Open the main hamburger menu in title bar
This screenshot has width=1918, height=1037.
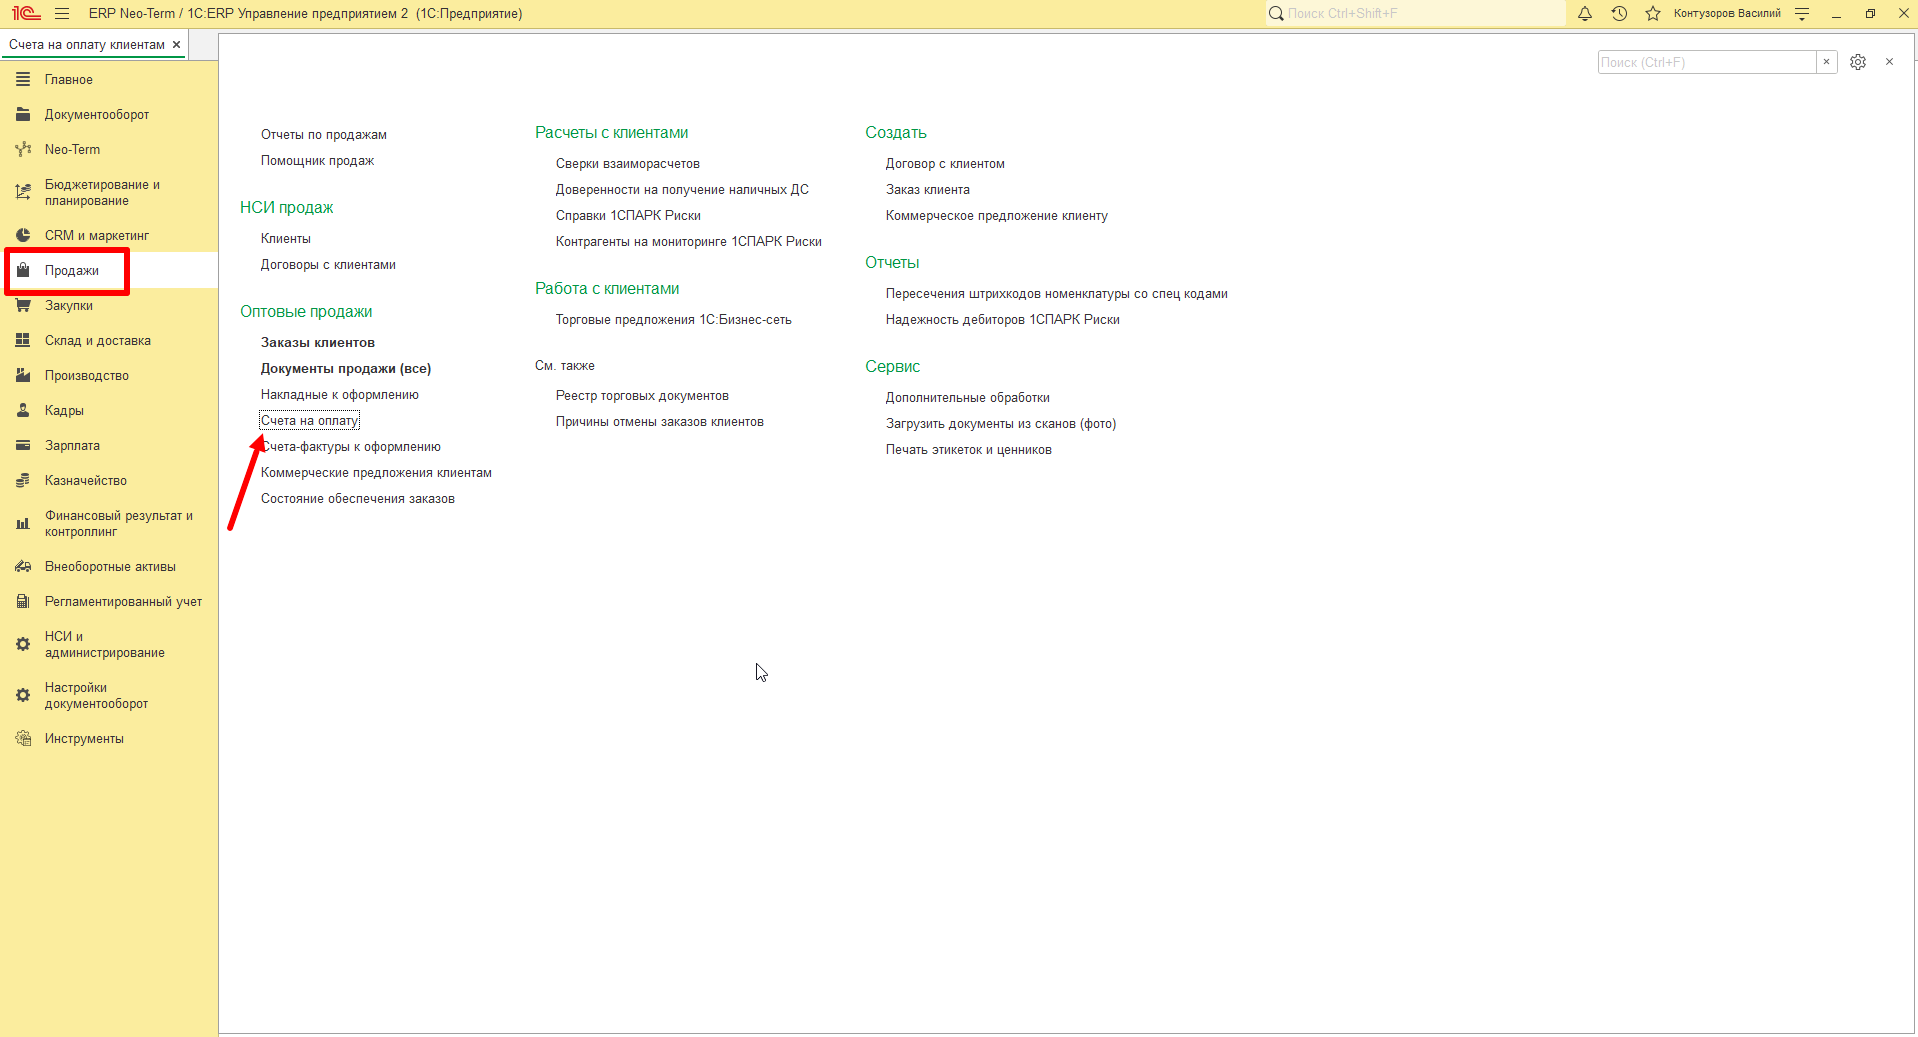[x=62, y=14]
